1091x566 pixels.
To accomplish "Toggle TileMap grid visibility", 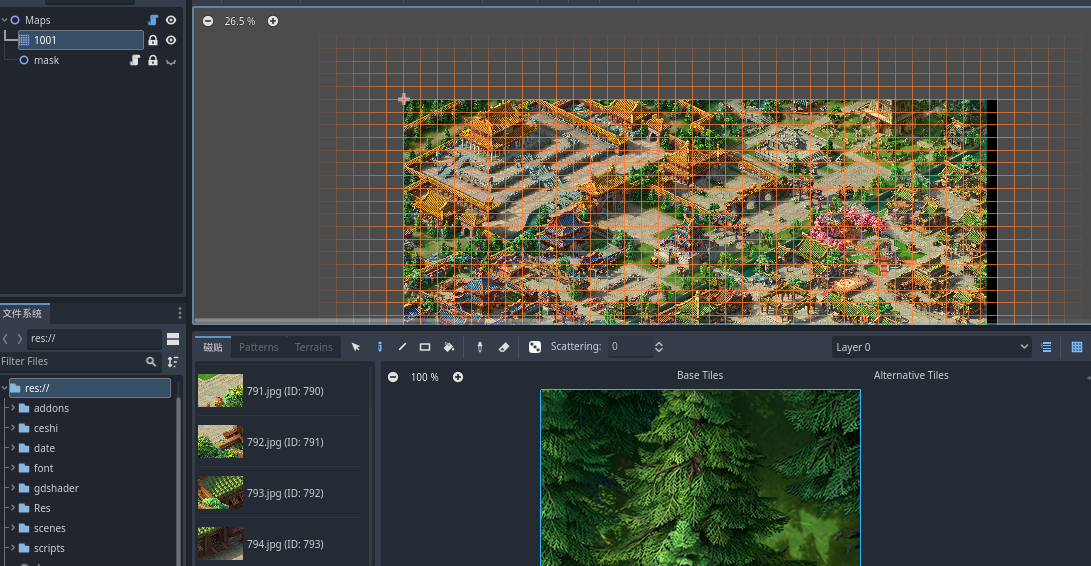I will (x=1076, y=347).
